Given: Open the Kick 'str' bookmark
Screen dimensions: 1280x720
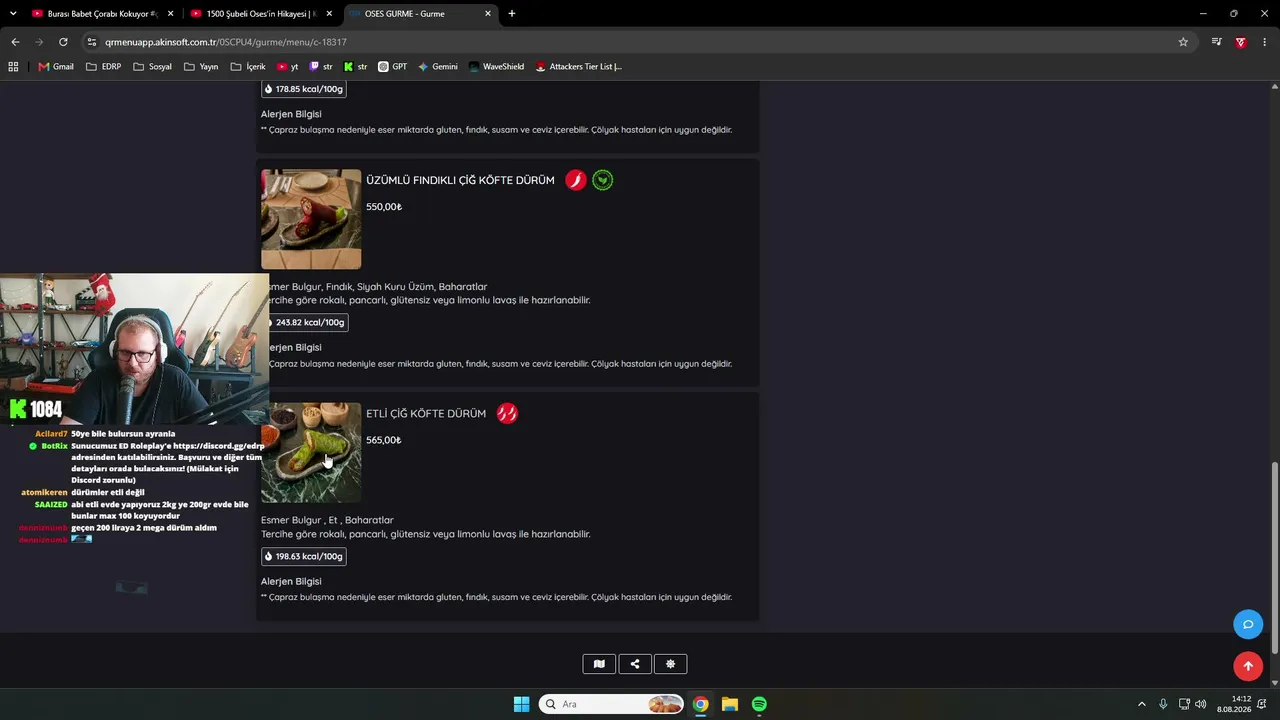Looking at the screenshot, I should 355,67.
